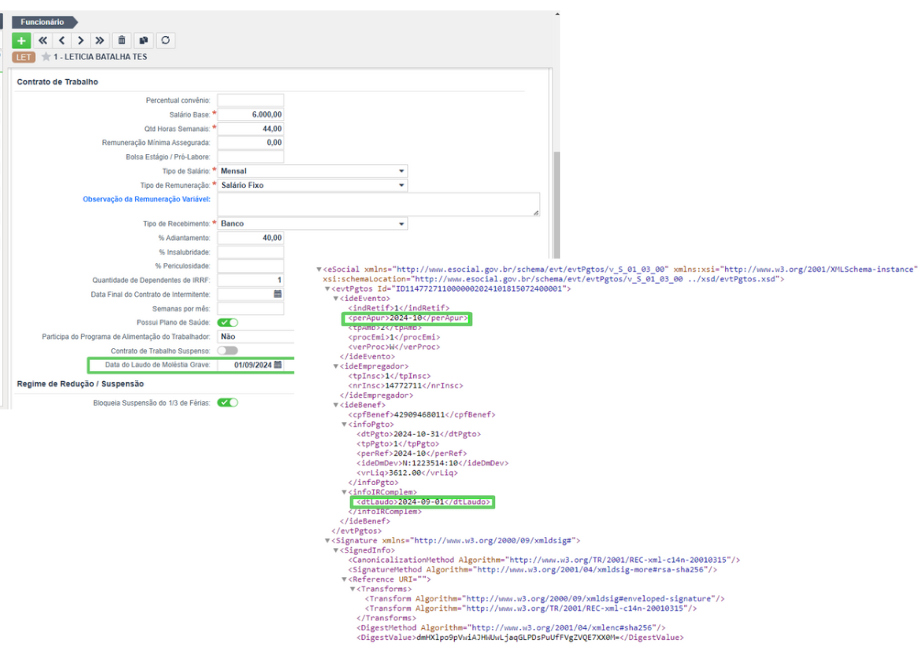Click the DigestValue XML line
The height and width of the screenshot is (650, 923).
pyautogui.click(x=520, y=638)
